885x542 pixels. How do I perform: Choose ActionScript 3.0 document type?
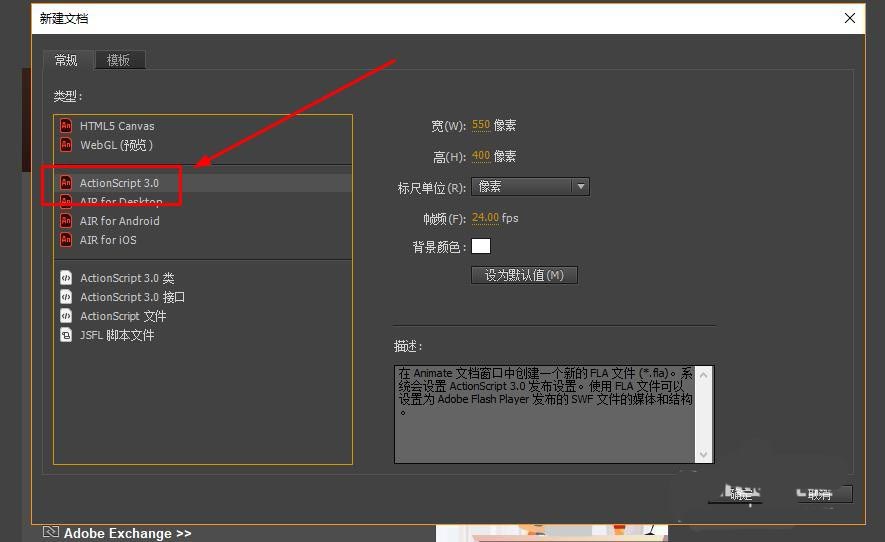(x=203, y=182)
